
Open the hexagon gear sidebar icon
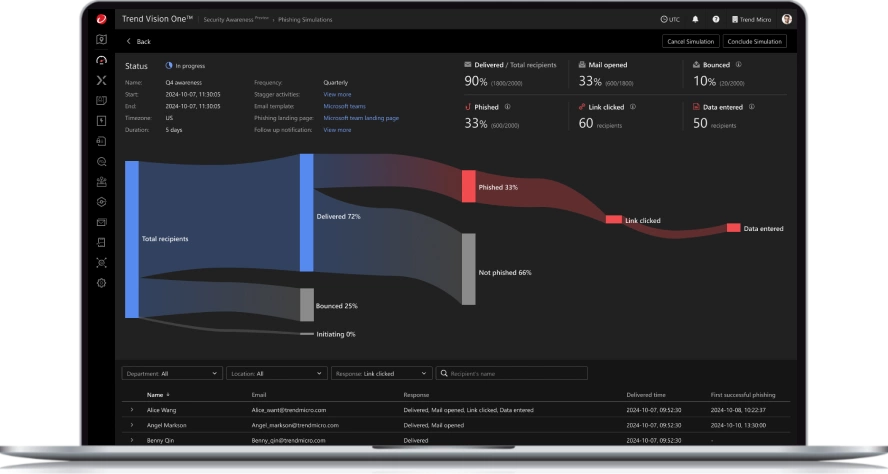101,202
